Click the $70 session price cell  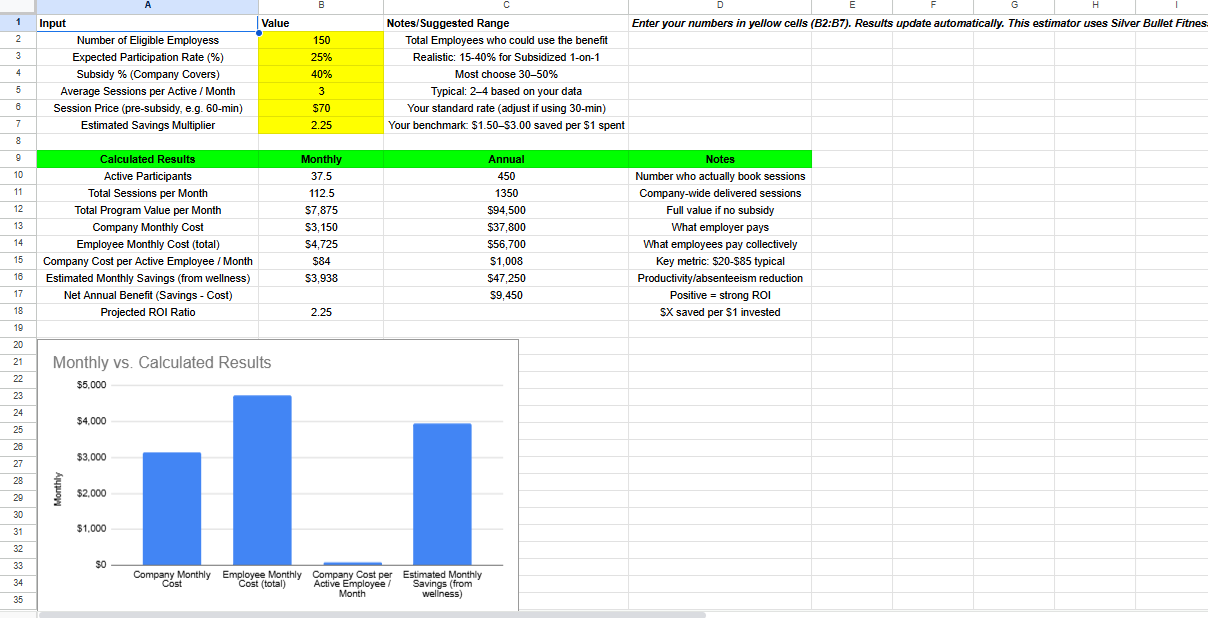[x=321, y=108]
